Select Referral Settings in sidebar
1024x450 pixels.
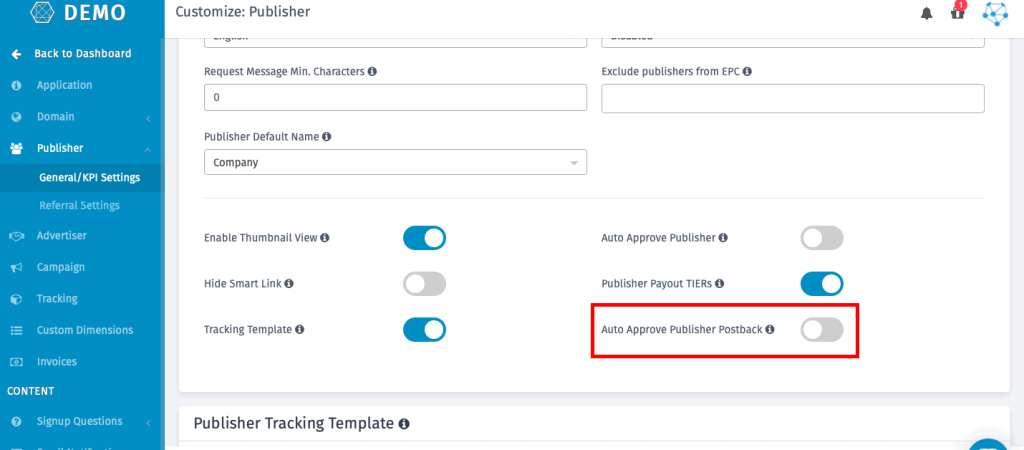click(80, 206)
